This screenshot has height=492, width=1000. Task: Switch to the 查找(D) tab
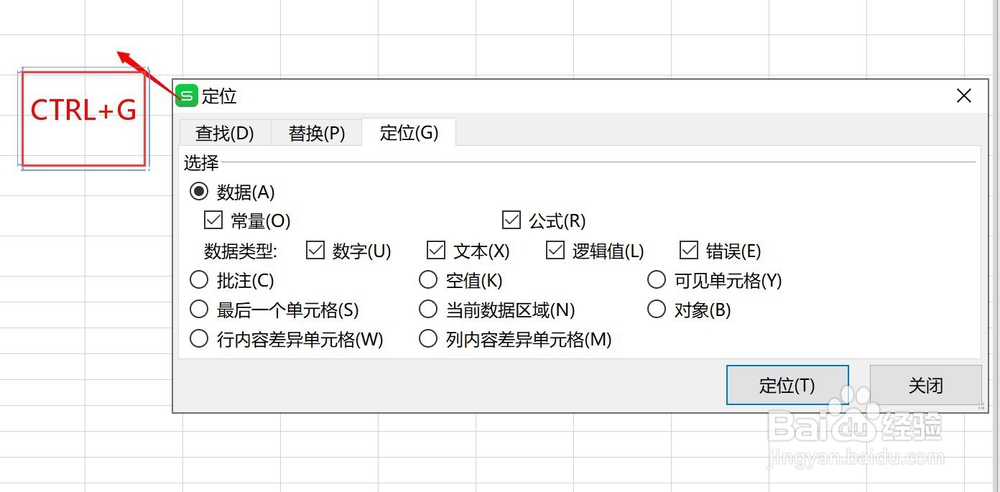click(224, 133)
